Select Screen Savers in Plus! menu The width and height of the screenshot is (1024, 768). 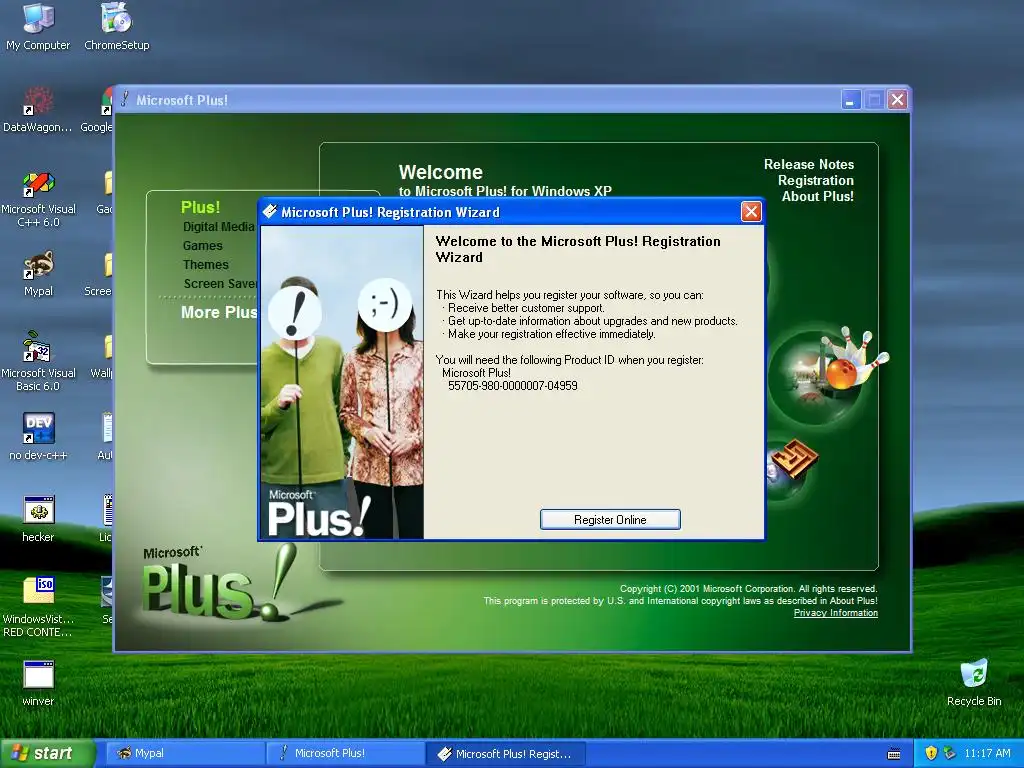[221, 283]
